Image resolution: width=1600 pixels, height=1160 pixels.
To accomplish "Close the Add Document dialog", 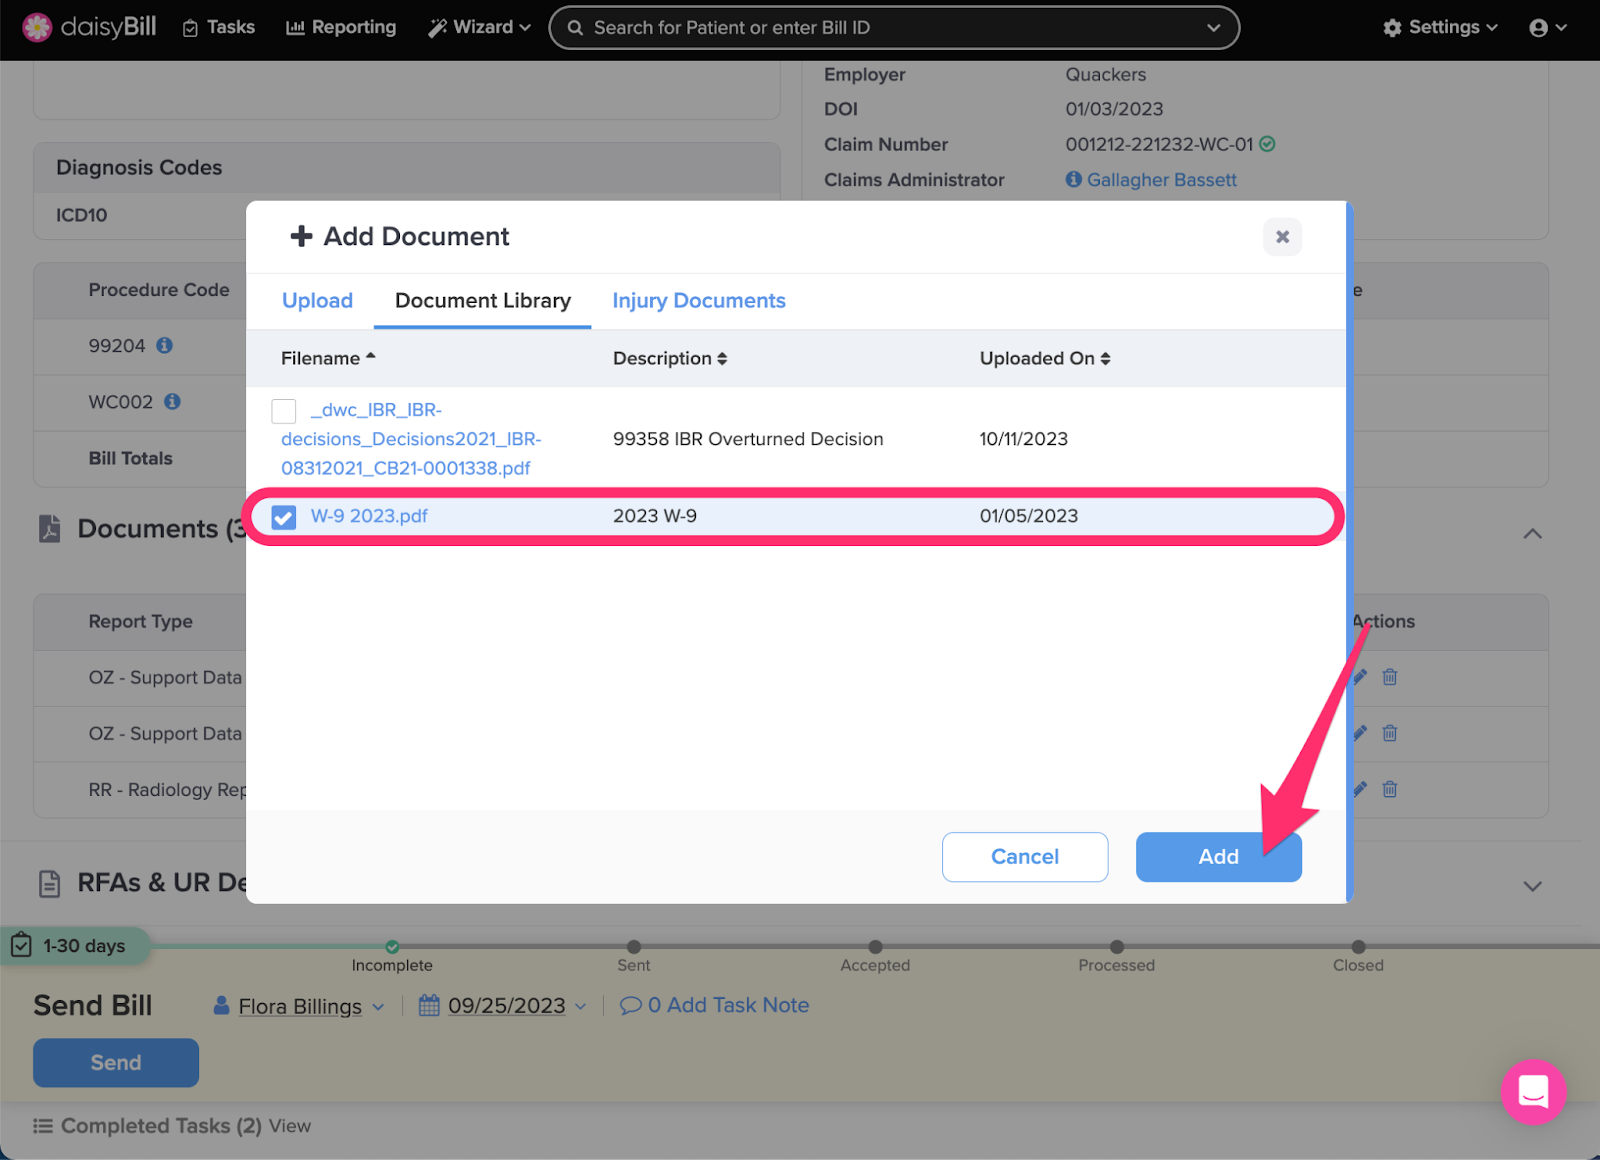I will [x=1282, y=237].
